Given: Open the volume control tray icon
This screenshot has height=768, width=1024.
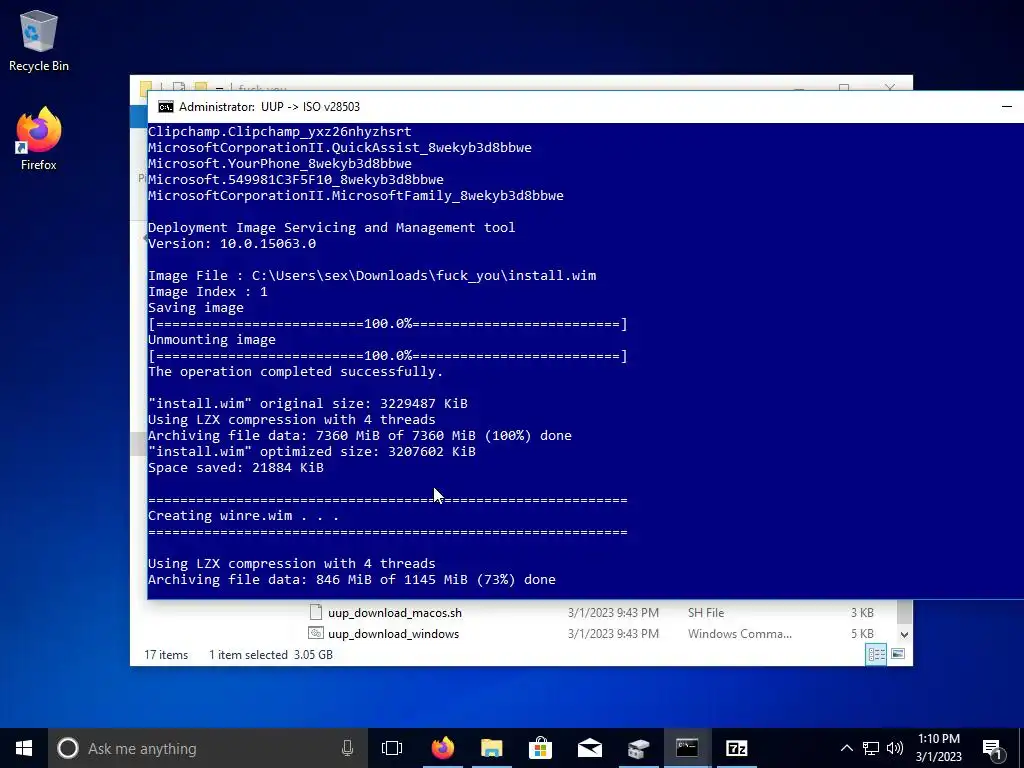Looking at the screenshot, I should [x=895, y=748].
